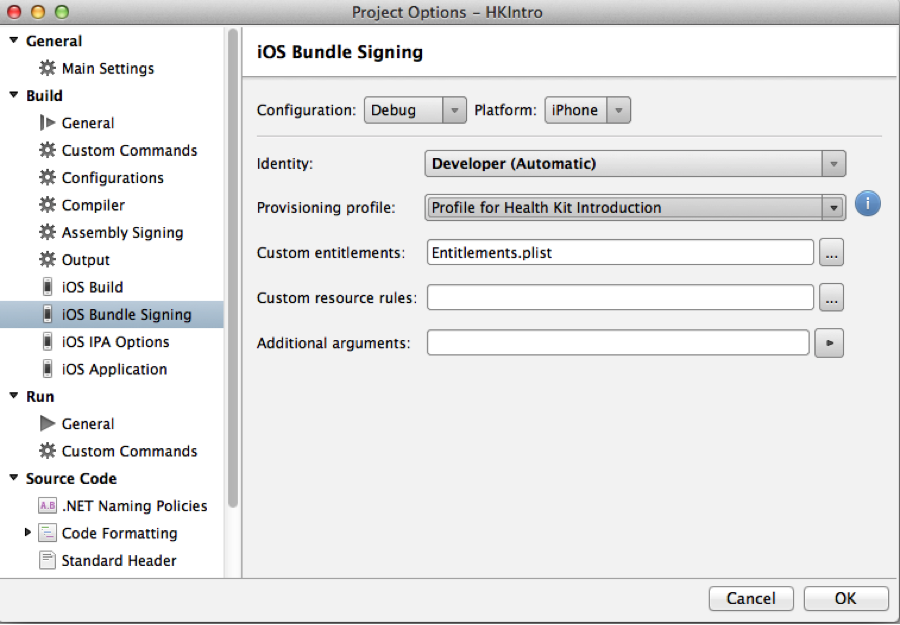Select Build General in the sidebar
The width and height of the screenshot is (900, 625).
point(88,123)
